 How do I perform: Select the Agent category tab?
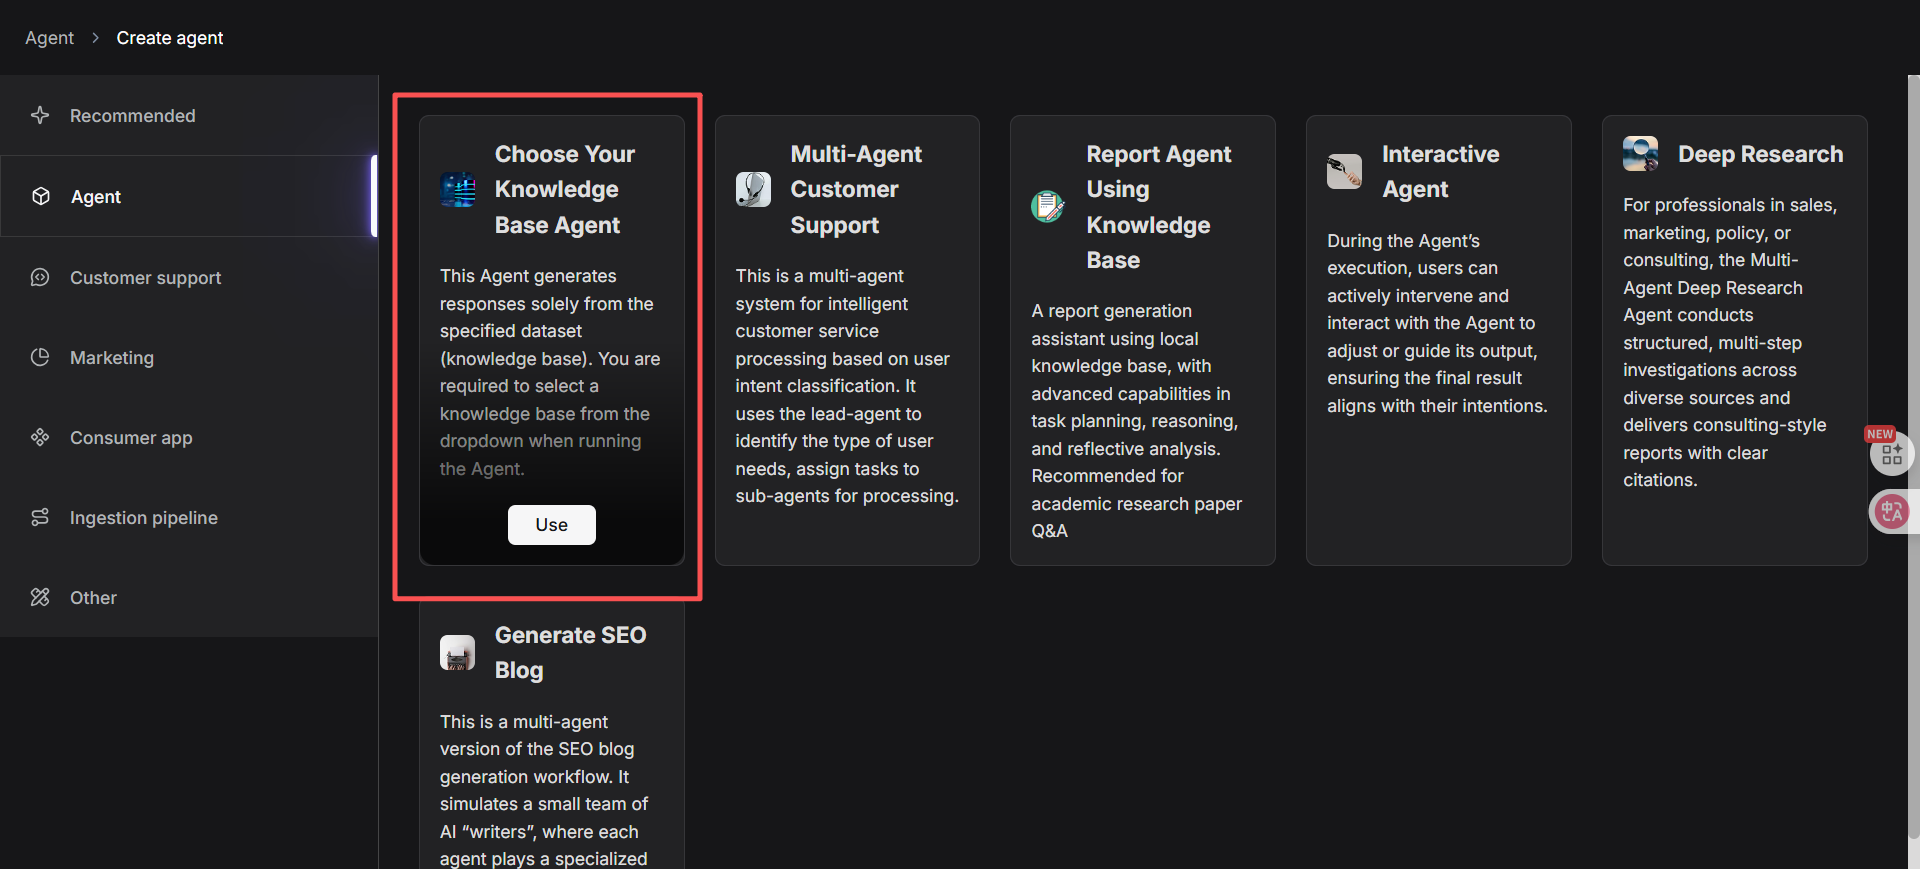coord(189,196)
